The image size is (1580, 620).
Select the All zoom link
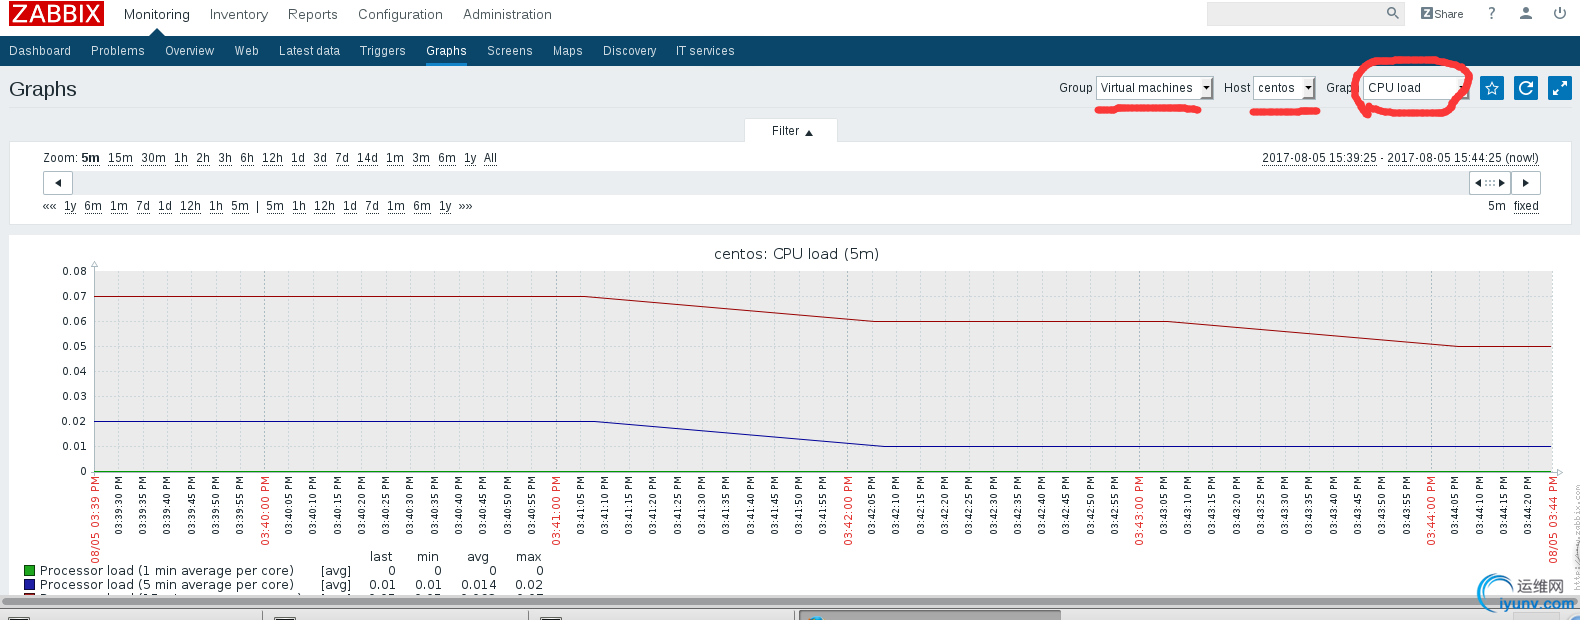pos(490,158)
